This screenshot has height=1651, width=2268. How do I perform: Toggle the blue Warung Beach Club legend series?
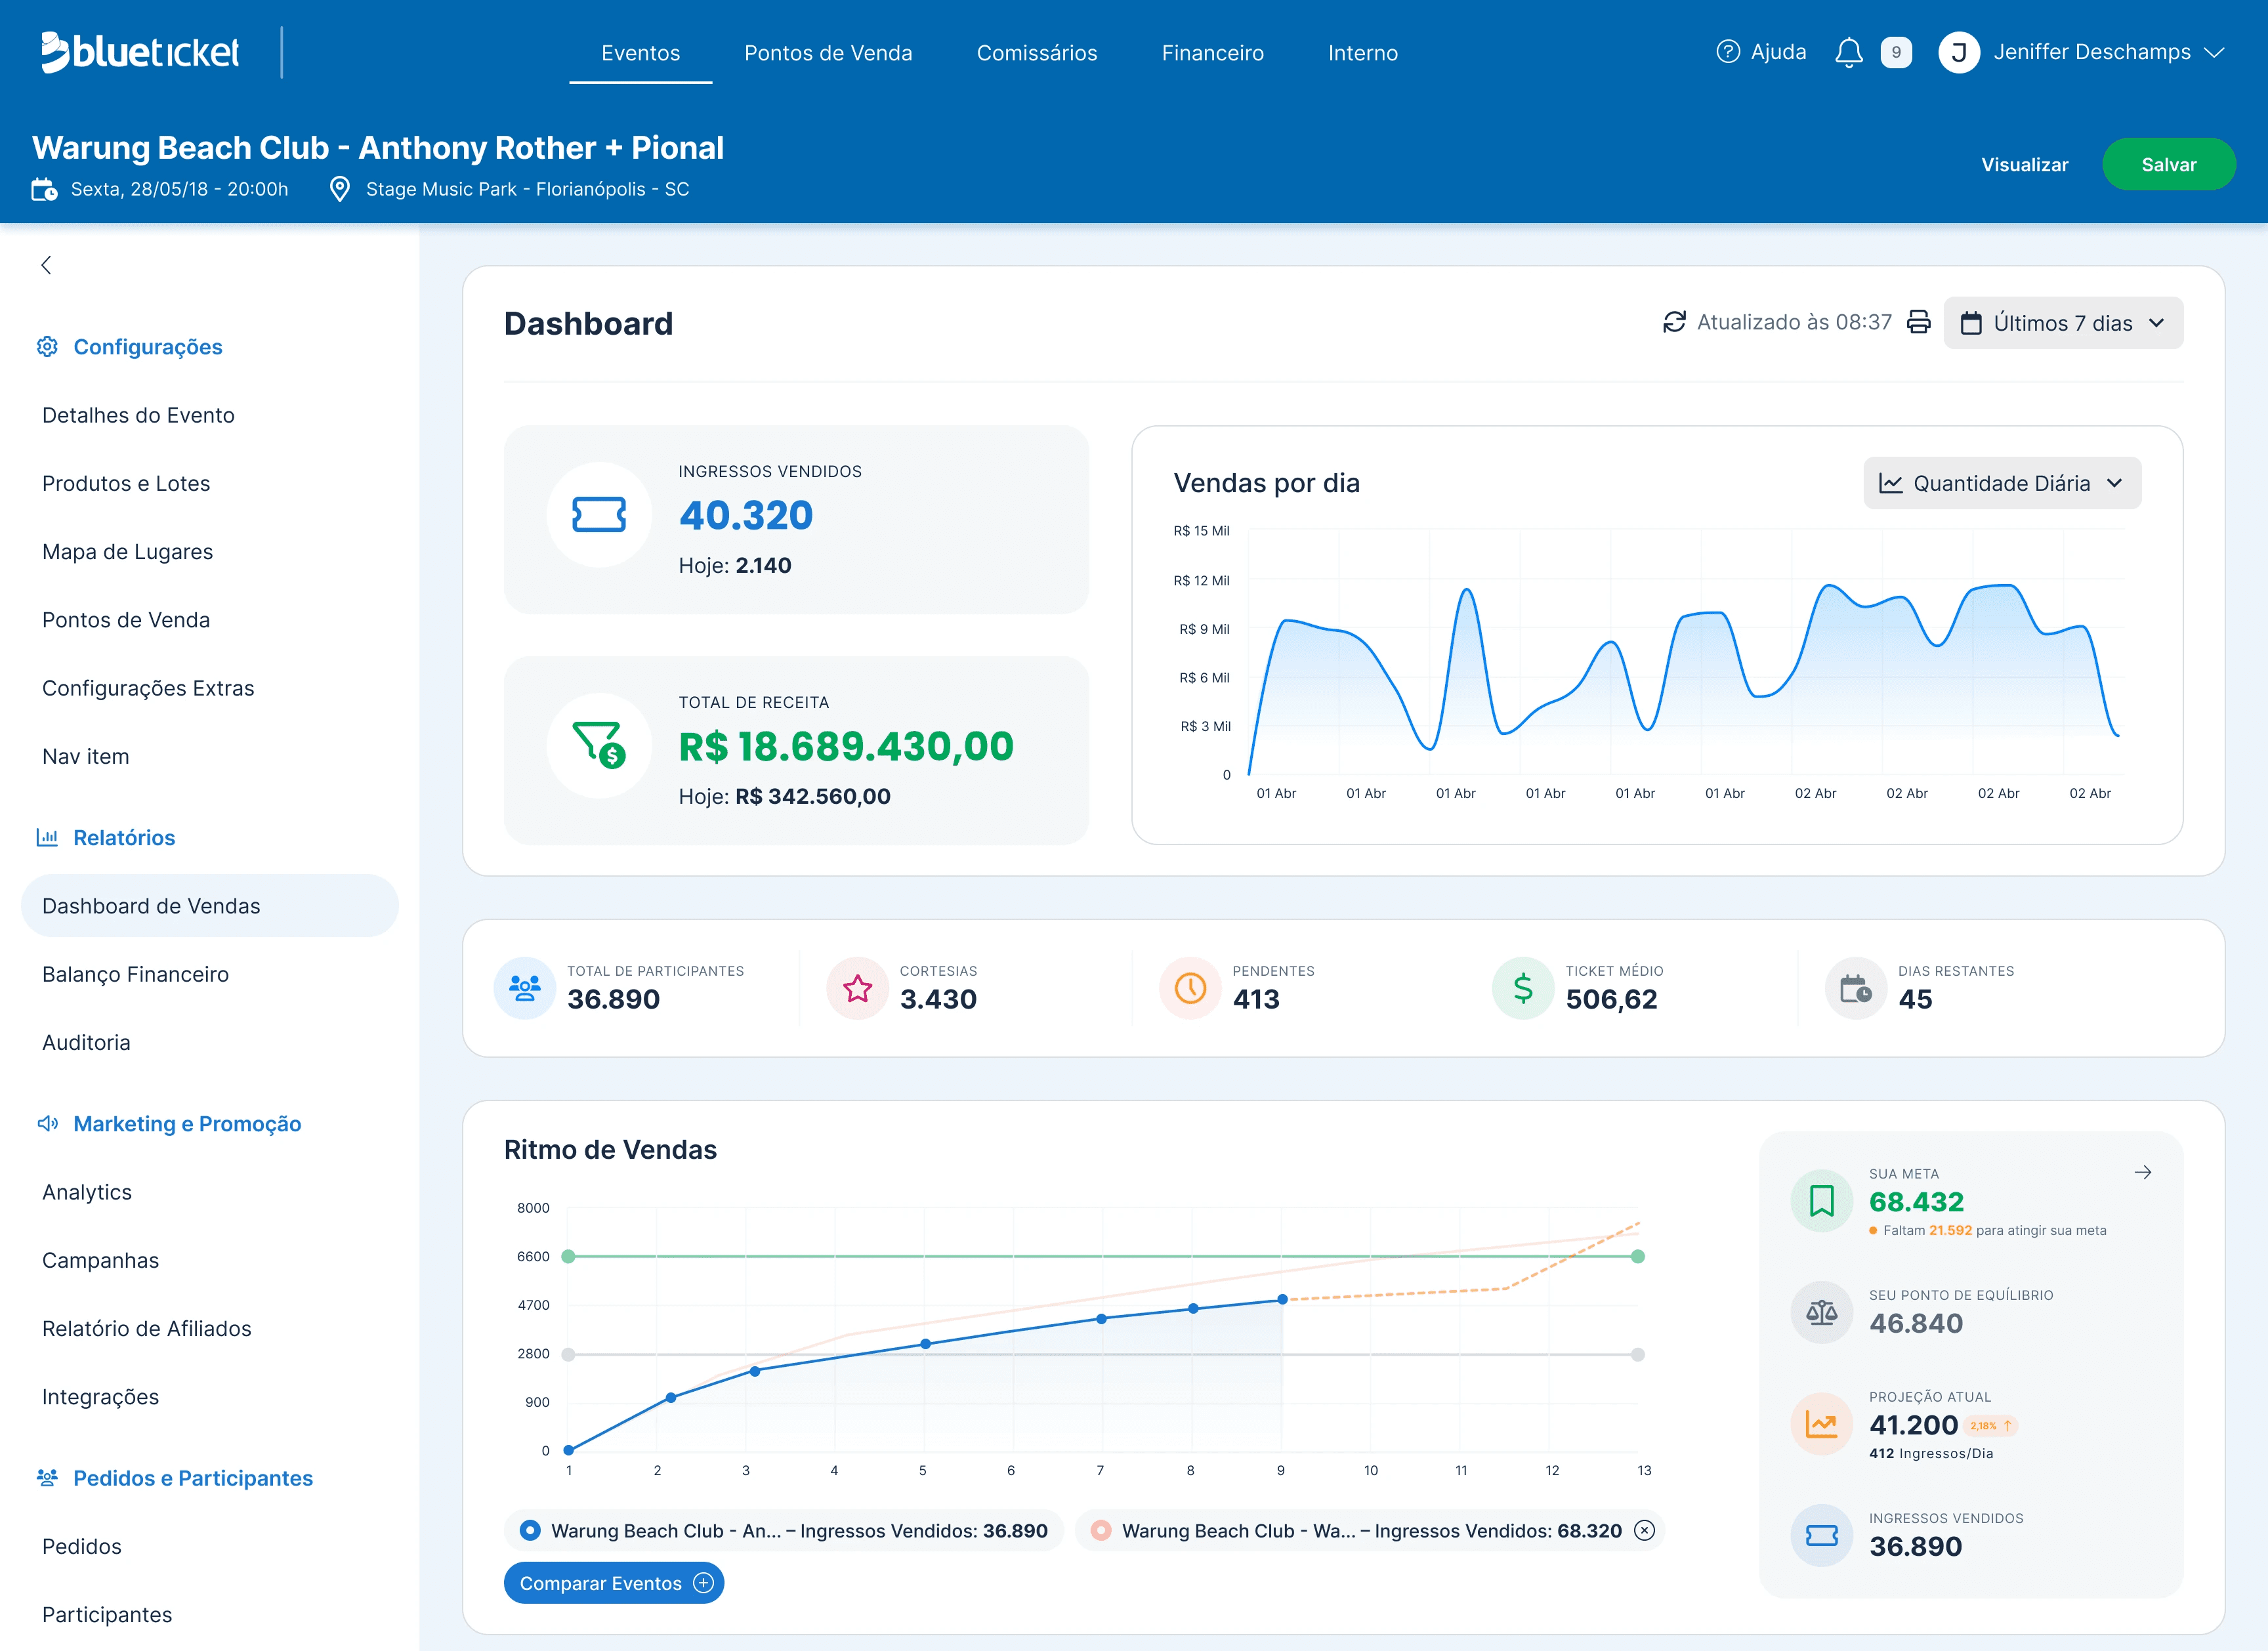point(530,1530)
